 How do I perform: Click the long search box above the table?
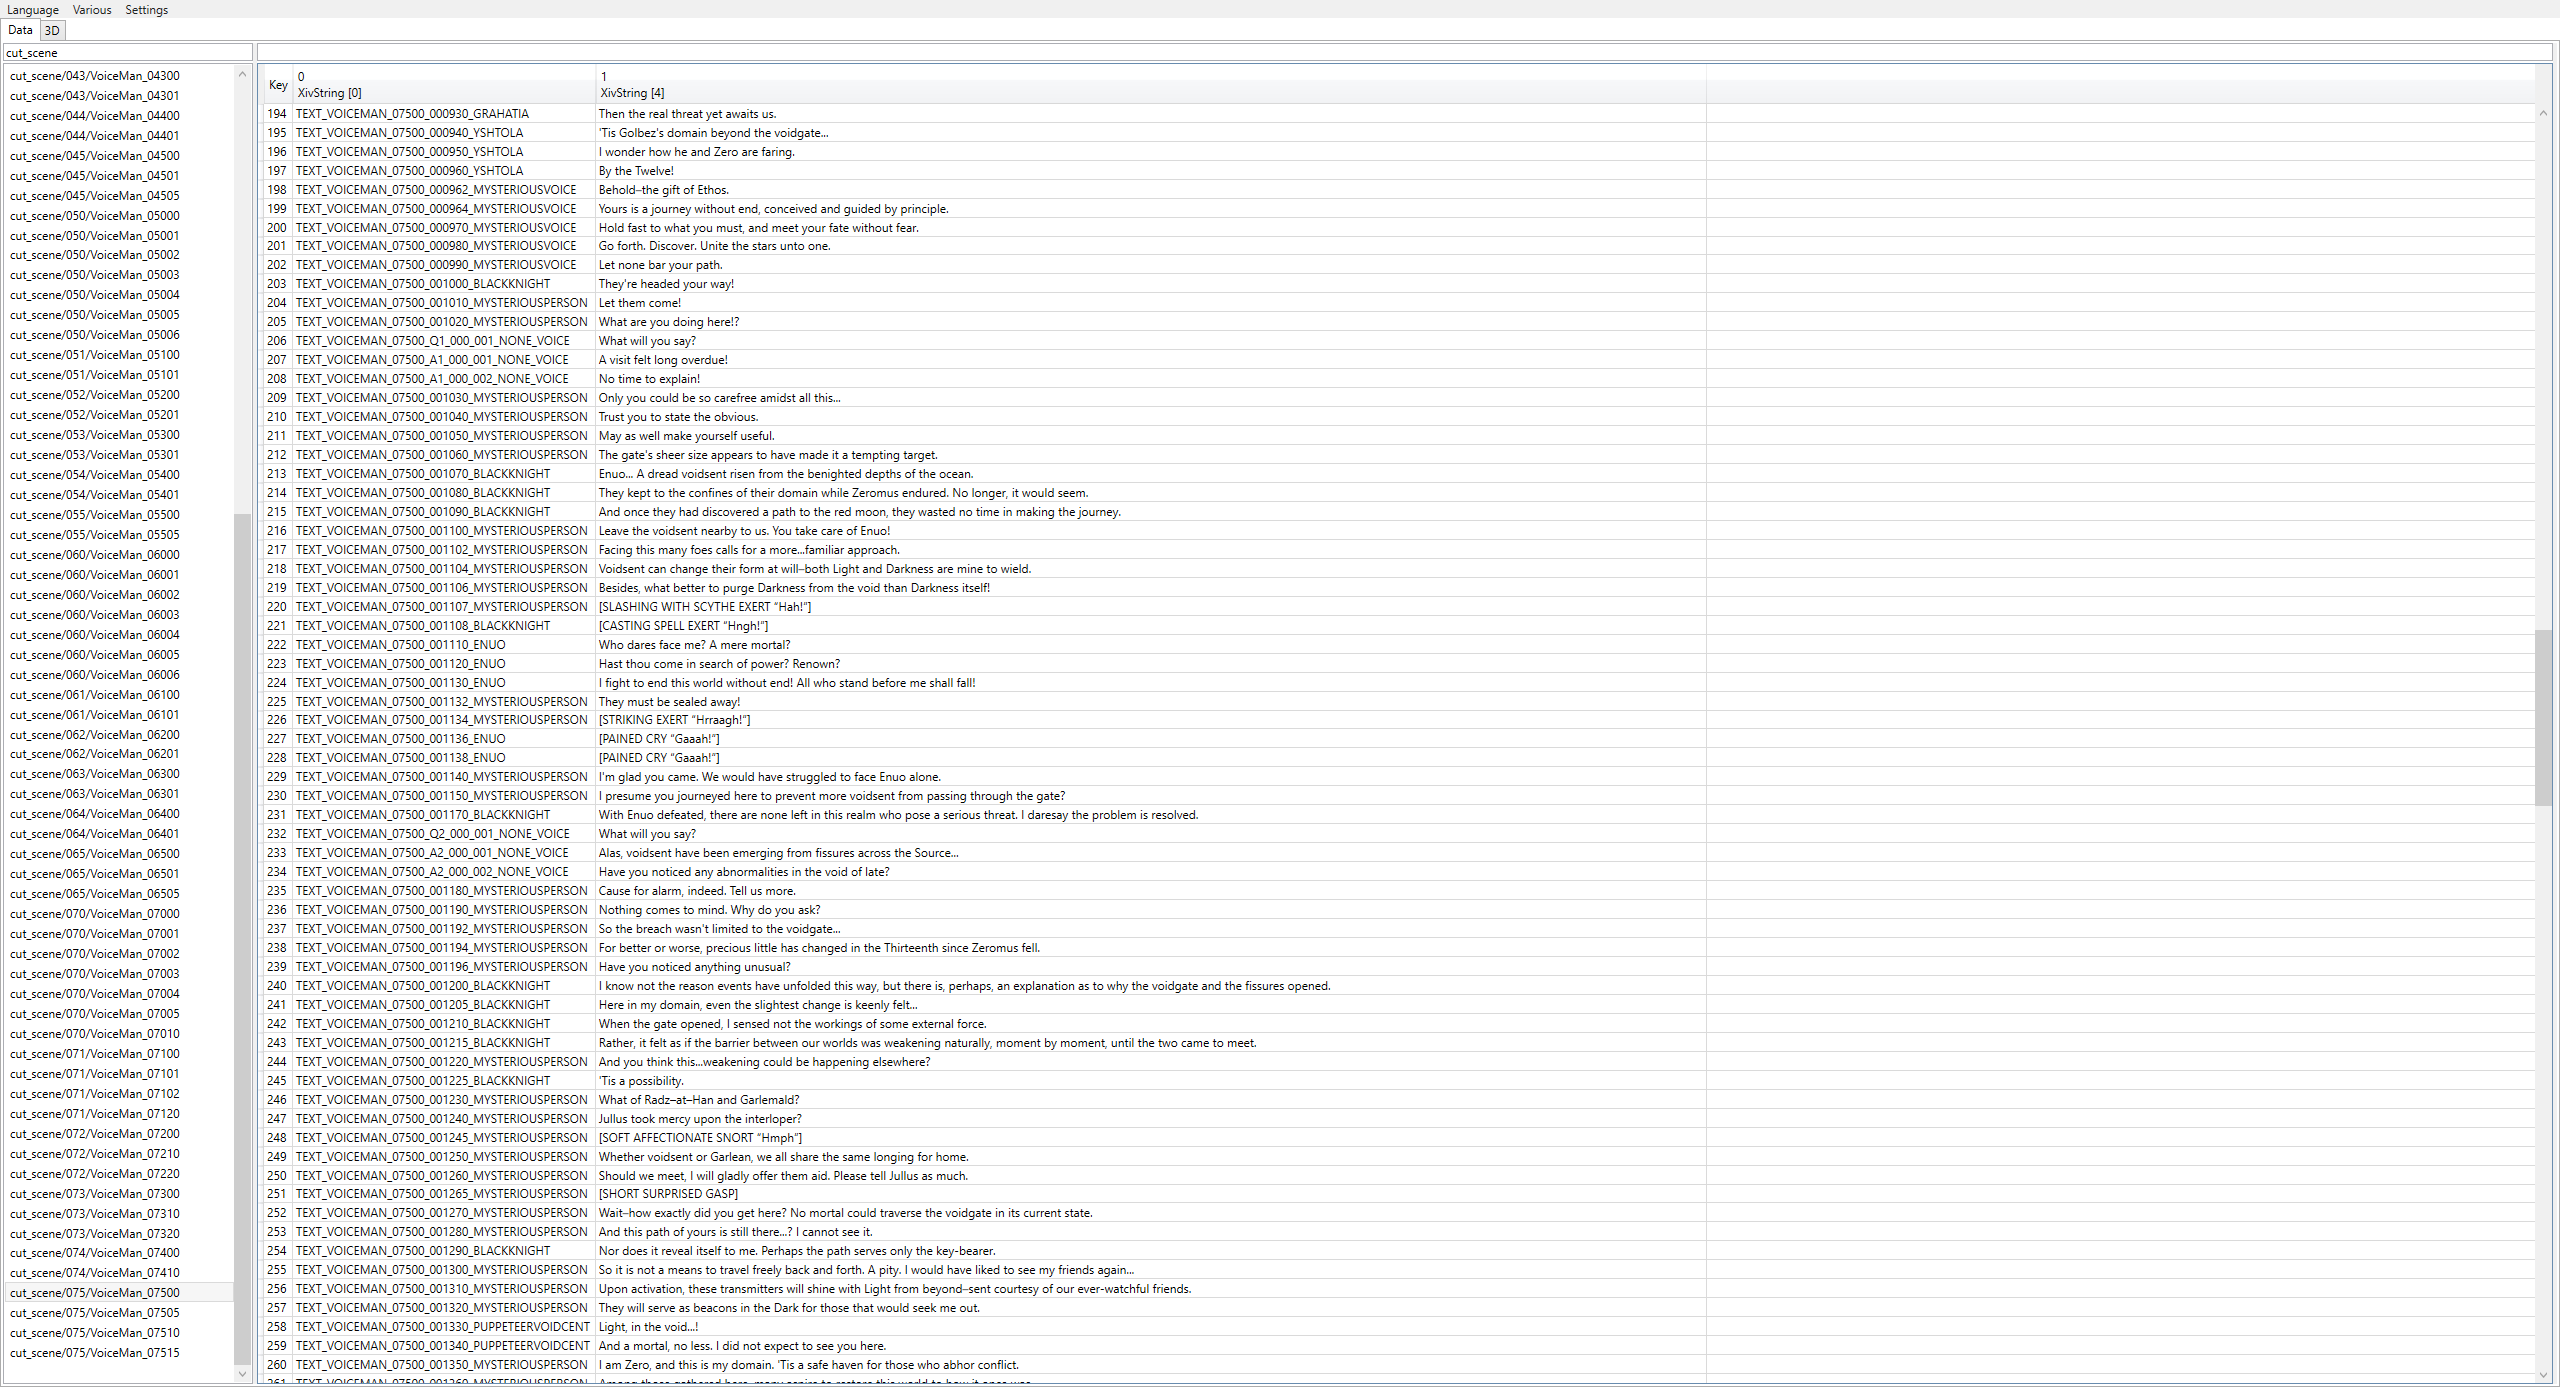click(1400, 53)
